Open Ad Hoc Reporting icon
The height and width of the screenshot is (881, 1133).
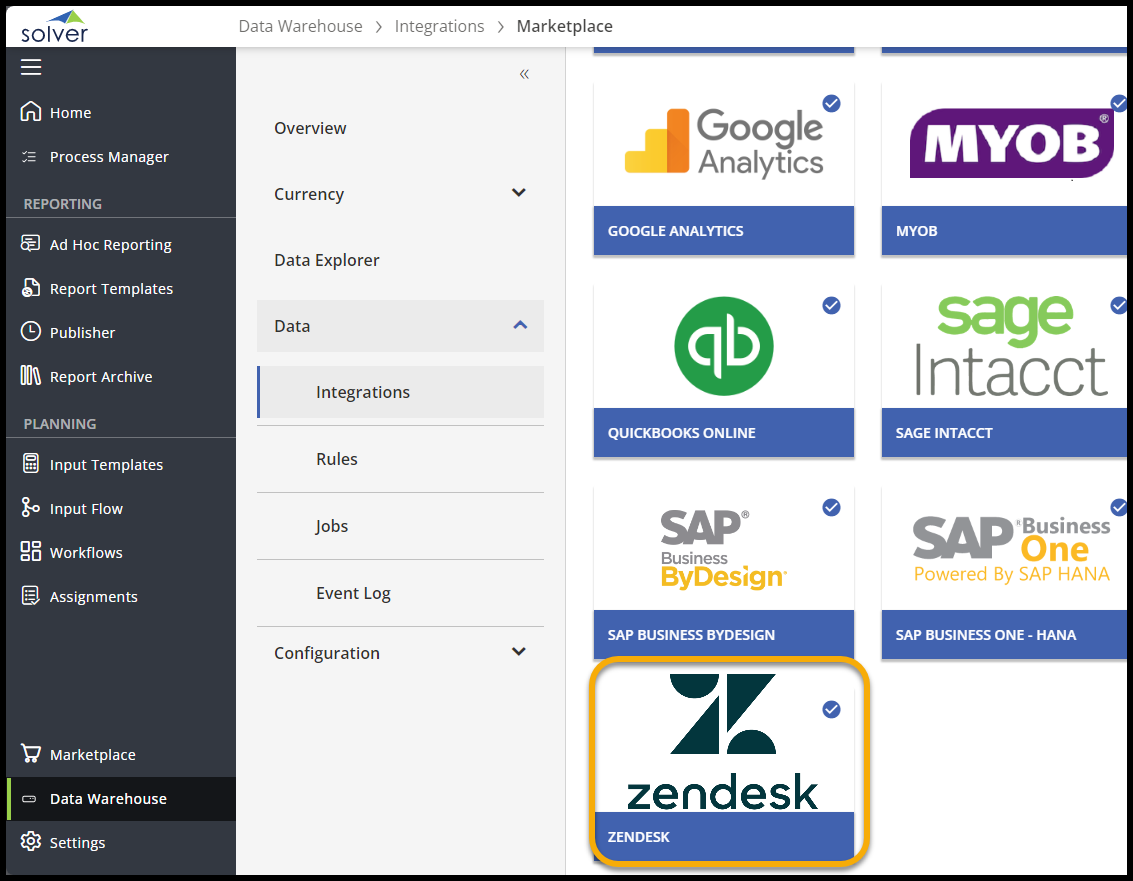click(x=31, y=245)
